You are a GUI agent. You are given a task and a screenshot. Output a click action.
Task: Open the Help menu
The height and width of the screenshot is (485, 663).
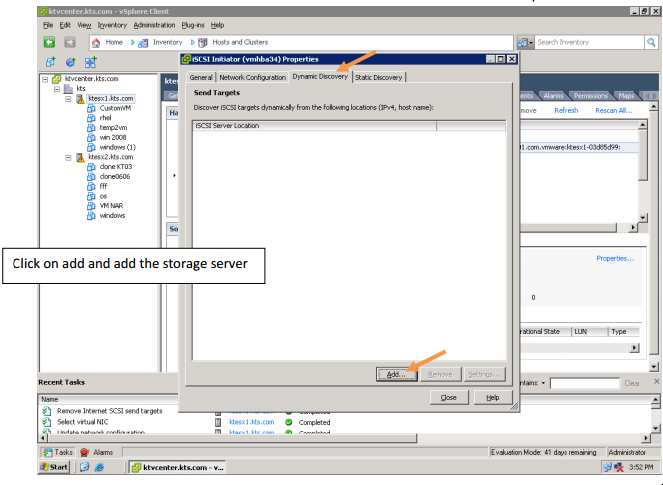pyautogui.click(x=217, y=25)
